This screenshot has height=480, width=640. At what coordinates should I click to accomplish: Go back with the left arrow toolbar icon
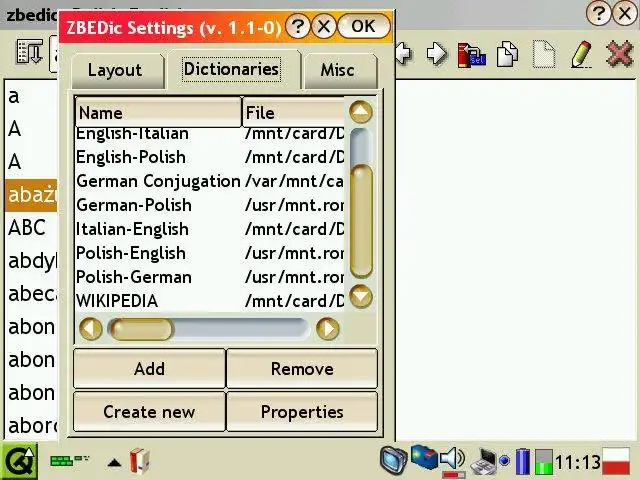point(404,53)
